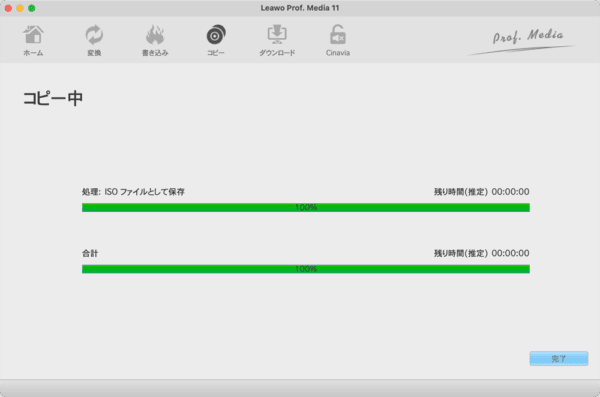
Task: Click the 処理: ISO ファイルとして保存 label
Action: click(x=133, y=192)
